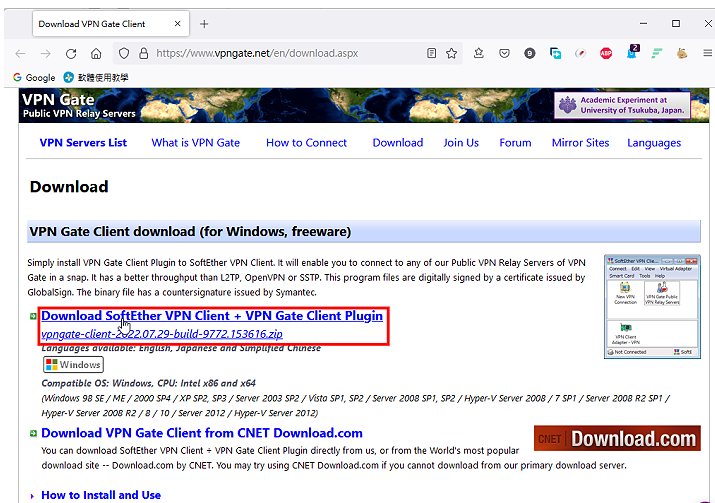Go back with the browser back arrow
The image size is (715, 503).
click(x=20, y=54)
